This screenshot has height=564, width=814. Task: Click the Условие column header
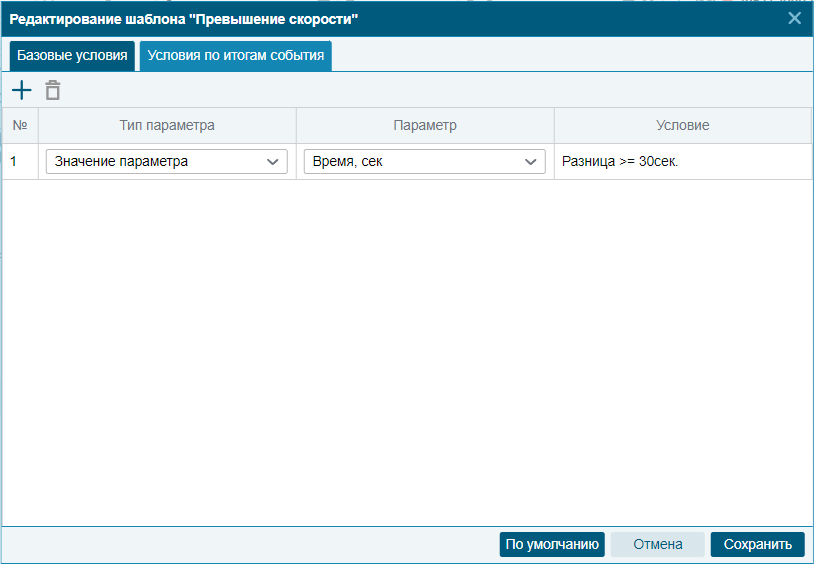(x=682, y=125)
